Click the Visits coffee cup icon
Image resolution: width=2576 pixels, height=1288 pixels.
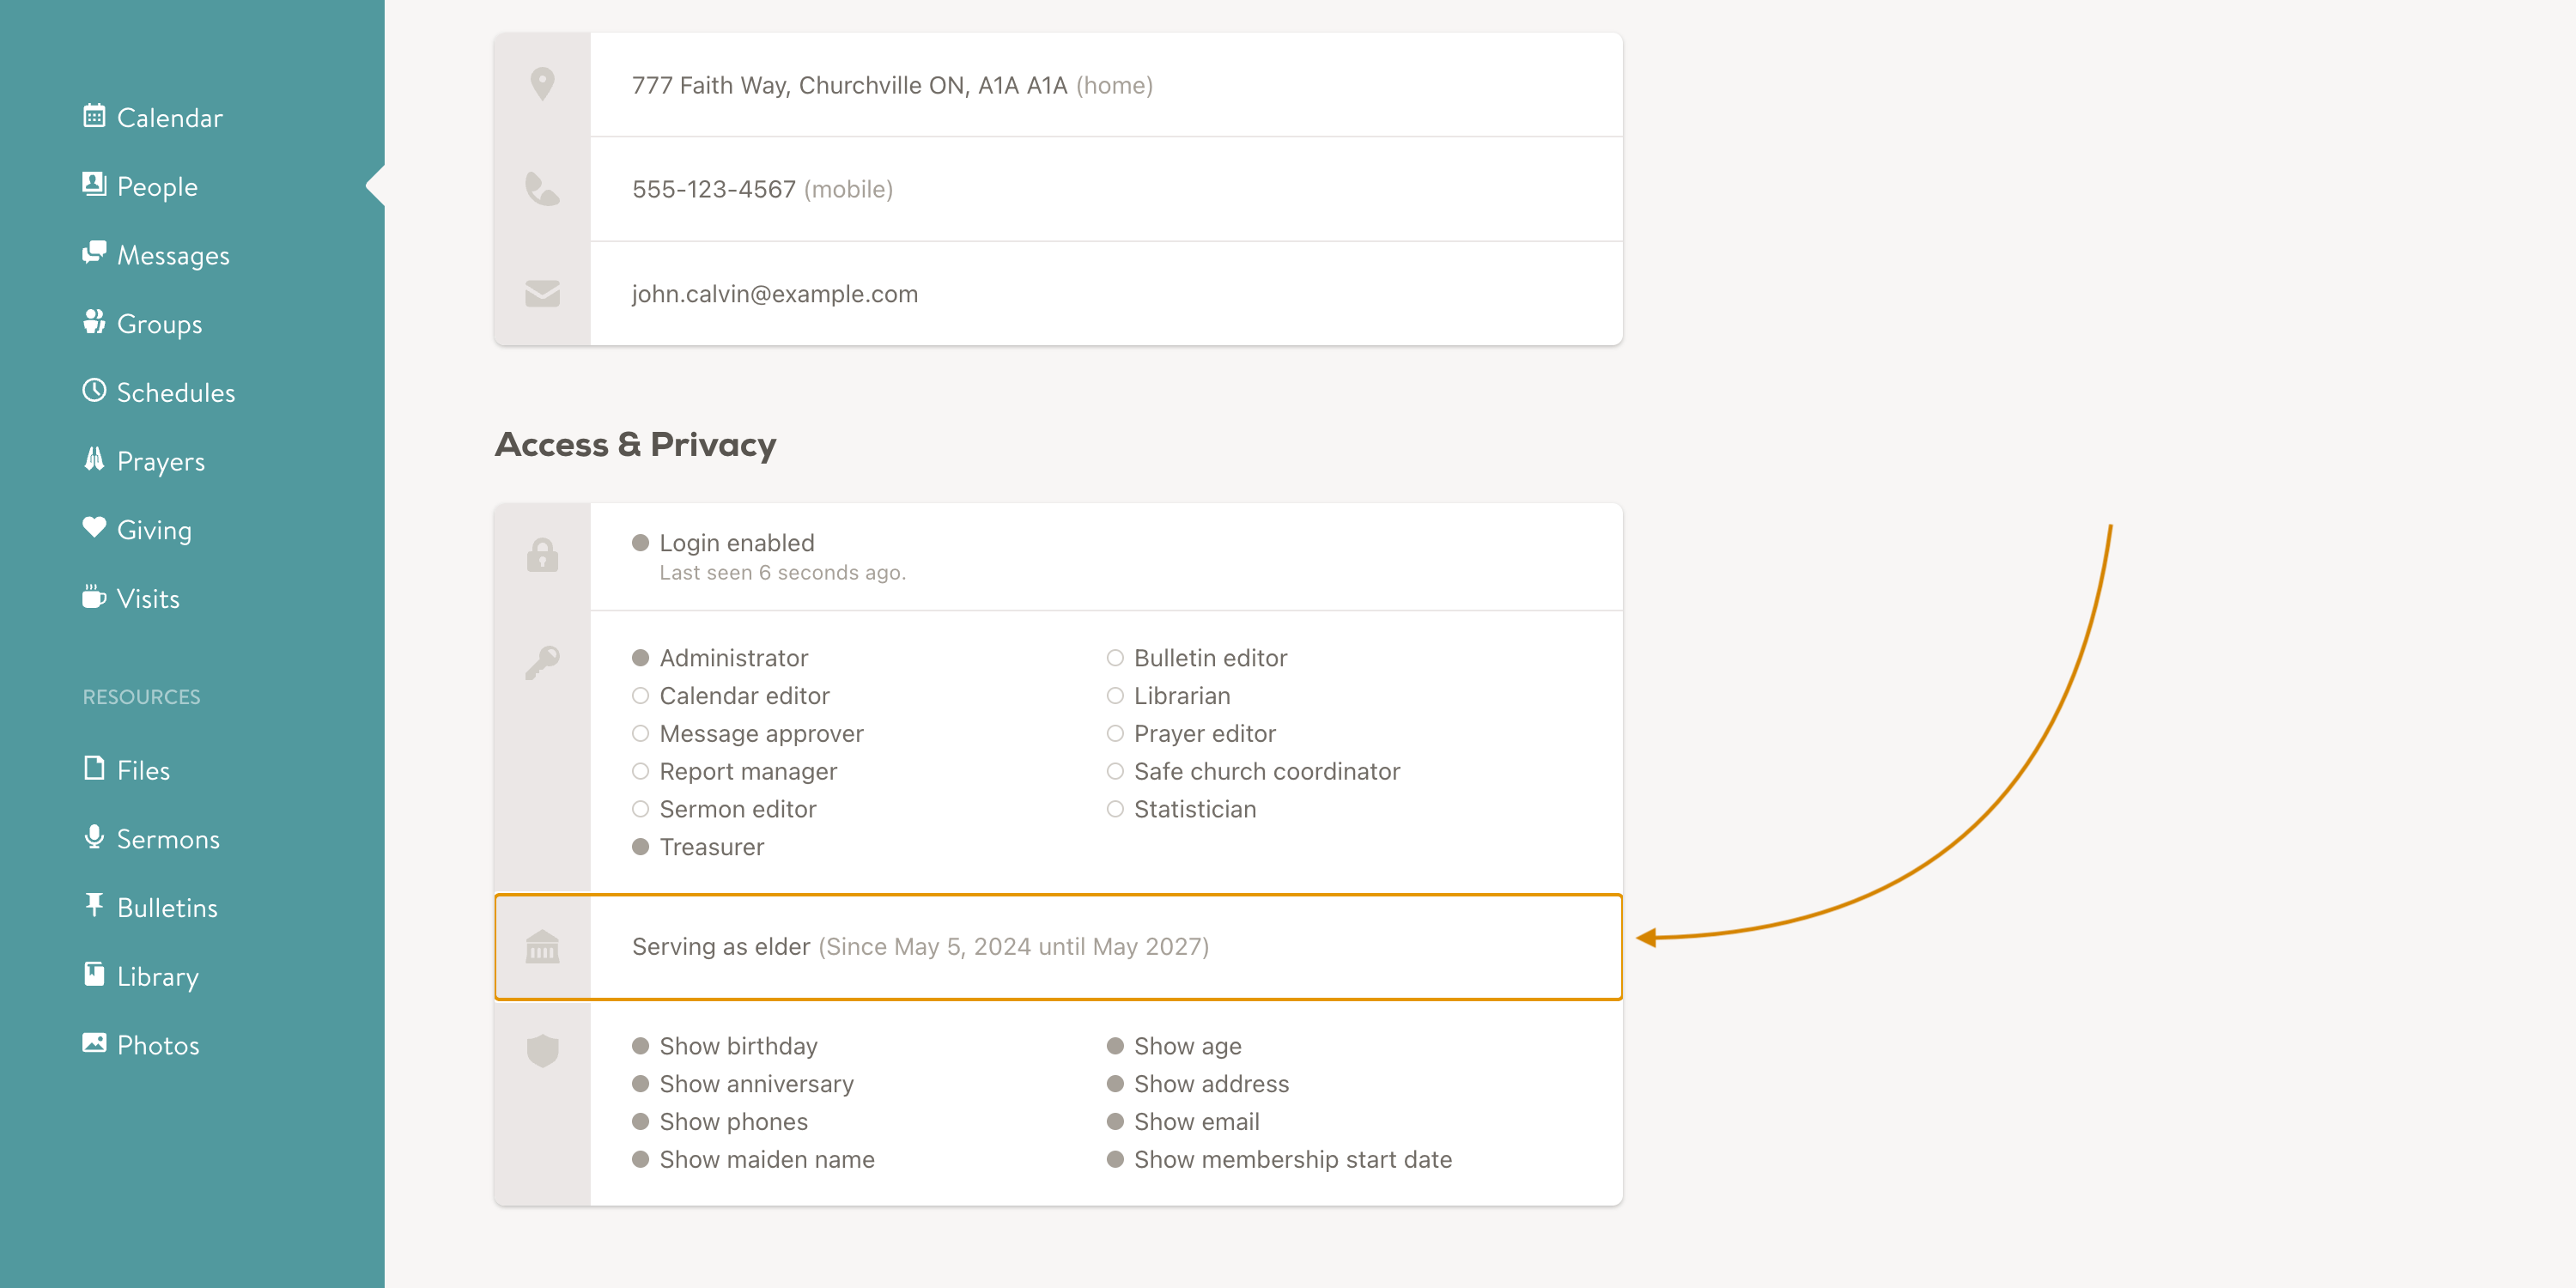94,597
